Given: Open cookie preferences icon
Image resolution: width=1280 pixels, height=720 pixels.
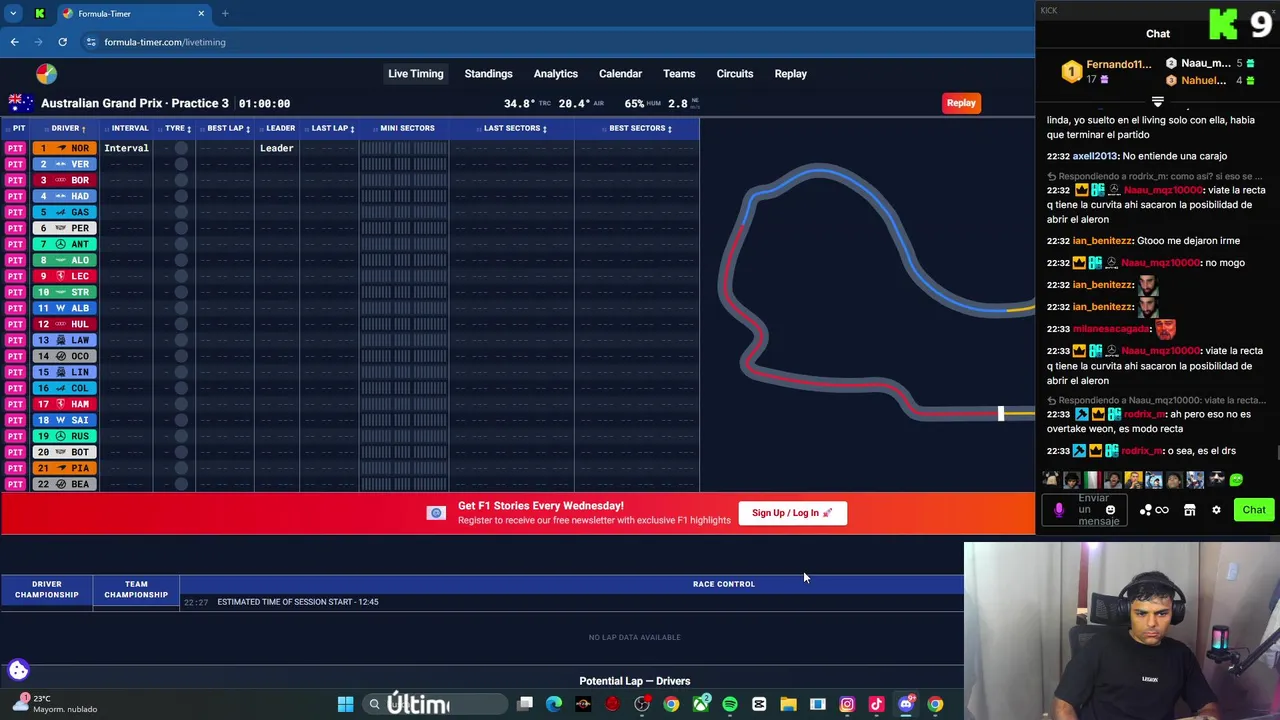Looking at the screenshot, I should [18, 670].
